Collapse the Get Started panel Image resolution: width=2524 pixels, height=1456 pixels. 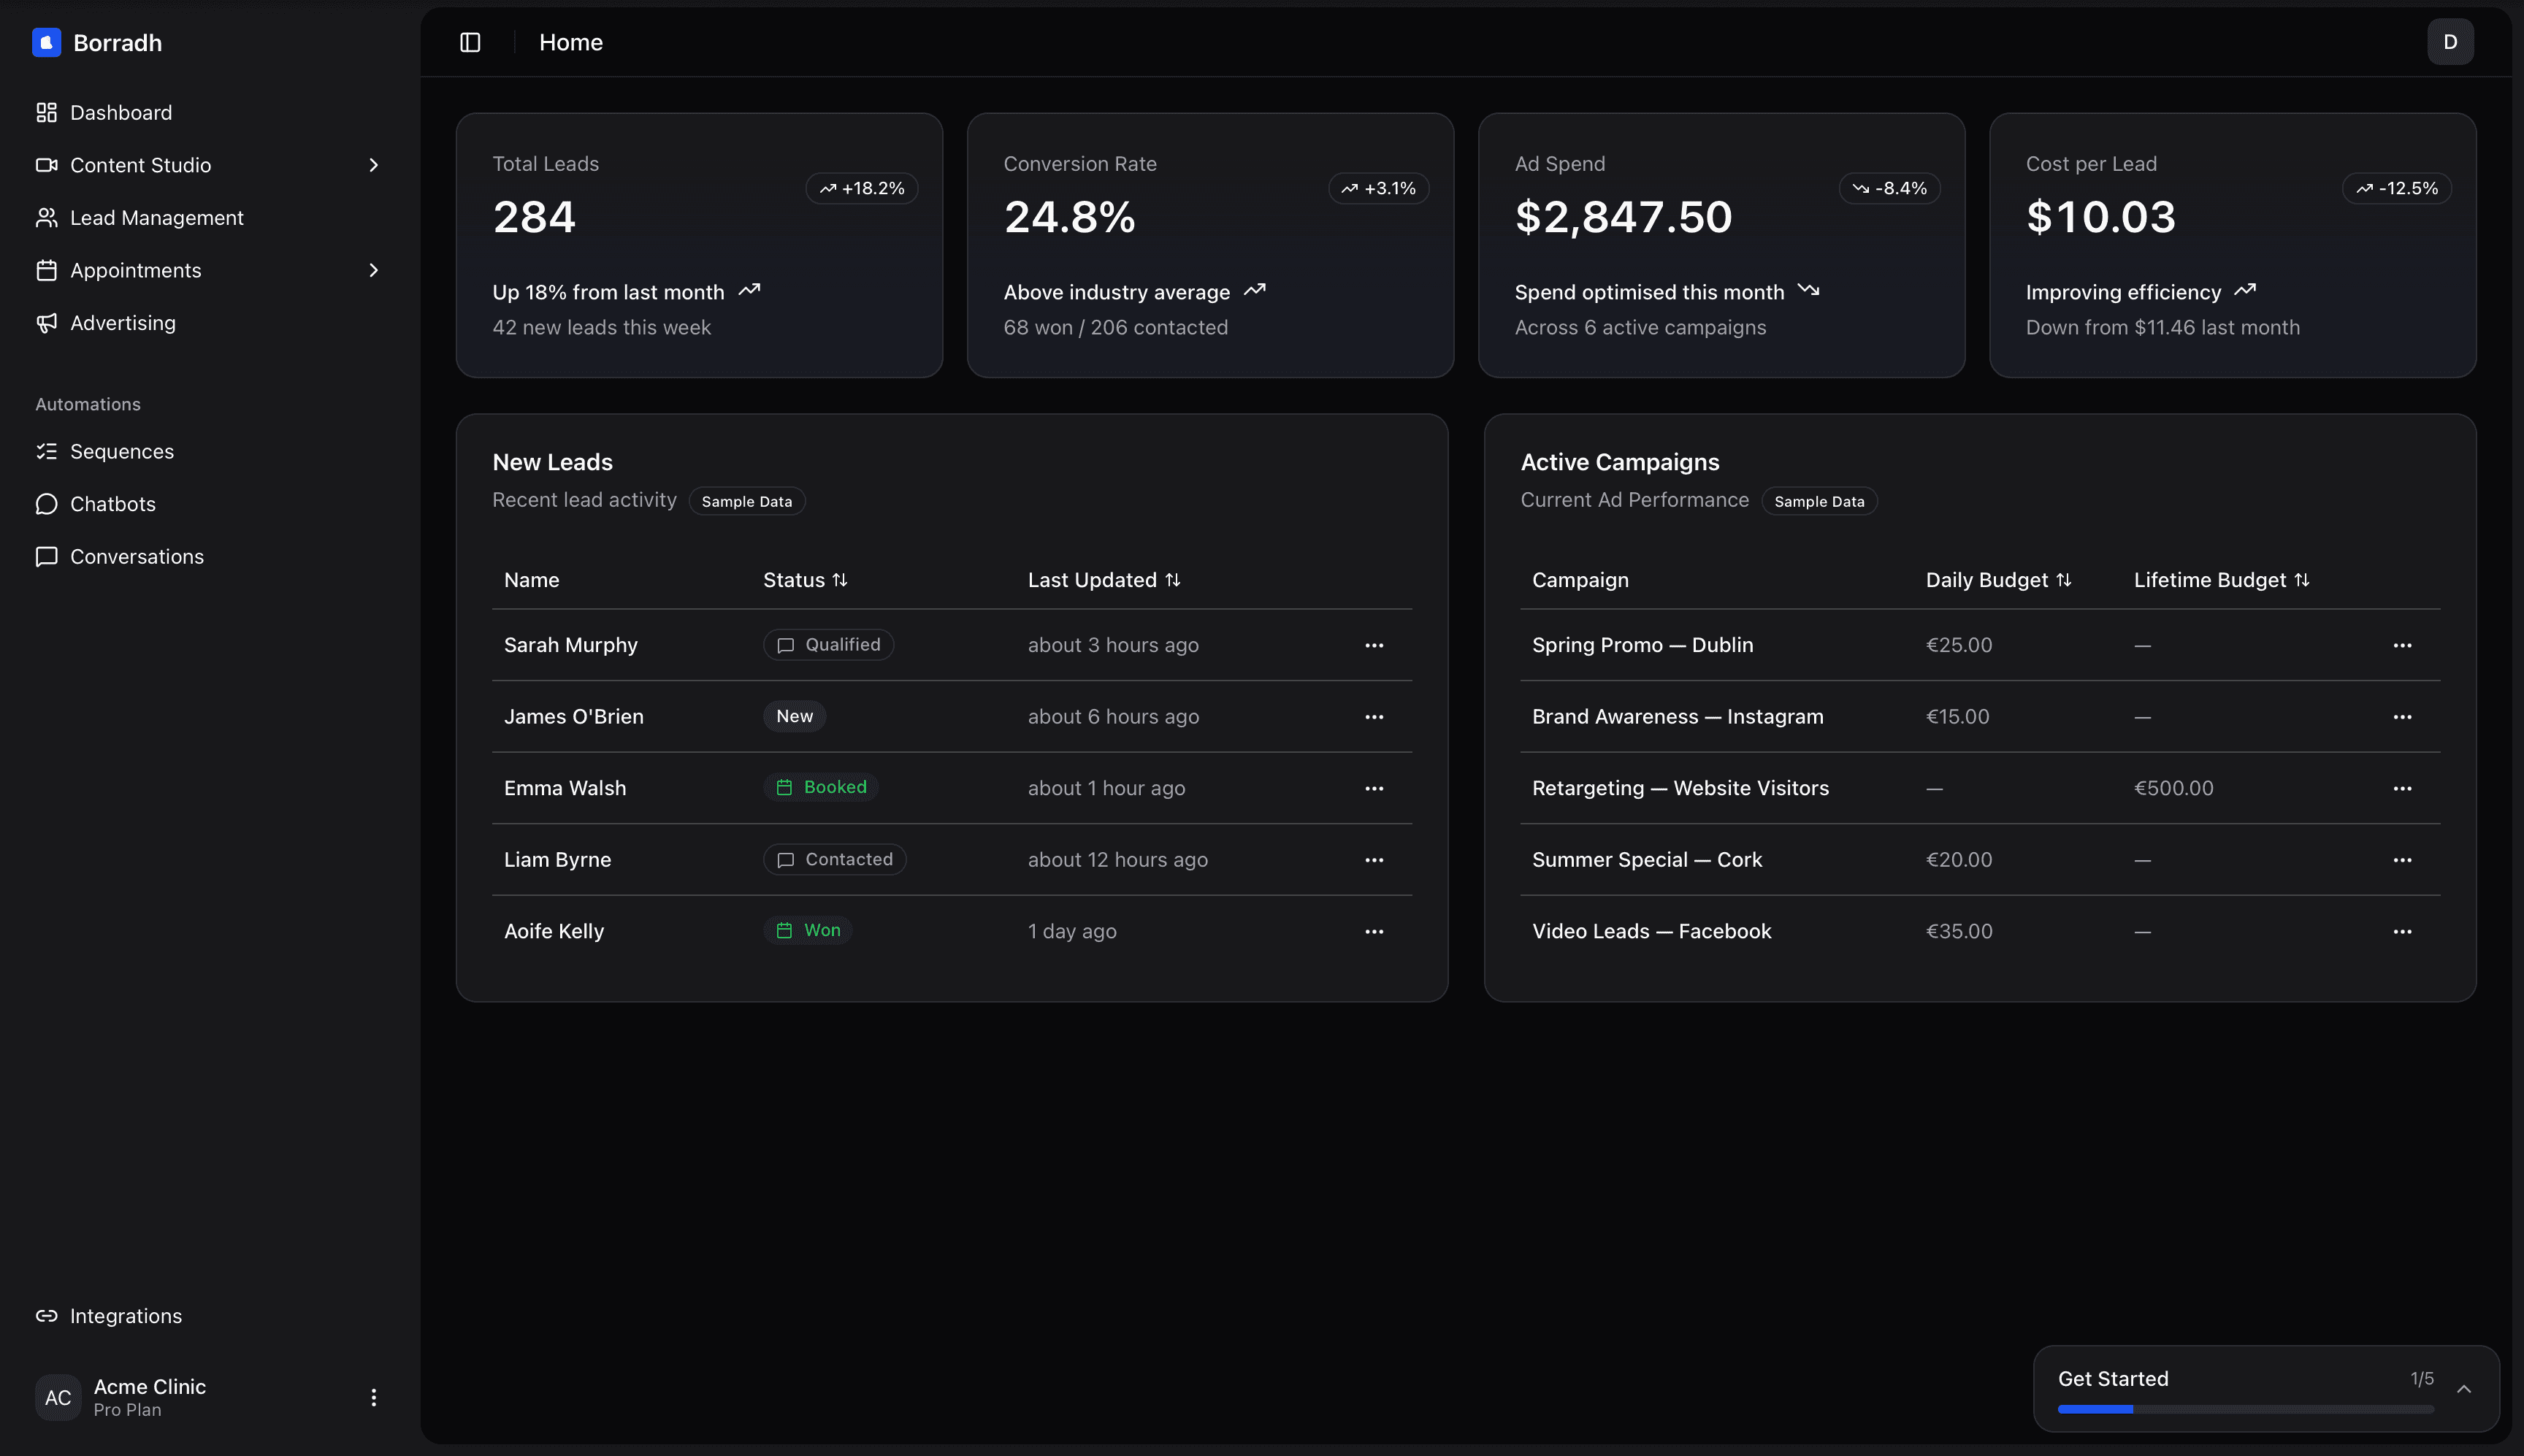pyautogui.click(x=2464, y=1388)
